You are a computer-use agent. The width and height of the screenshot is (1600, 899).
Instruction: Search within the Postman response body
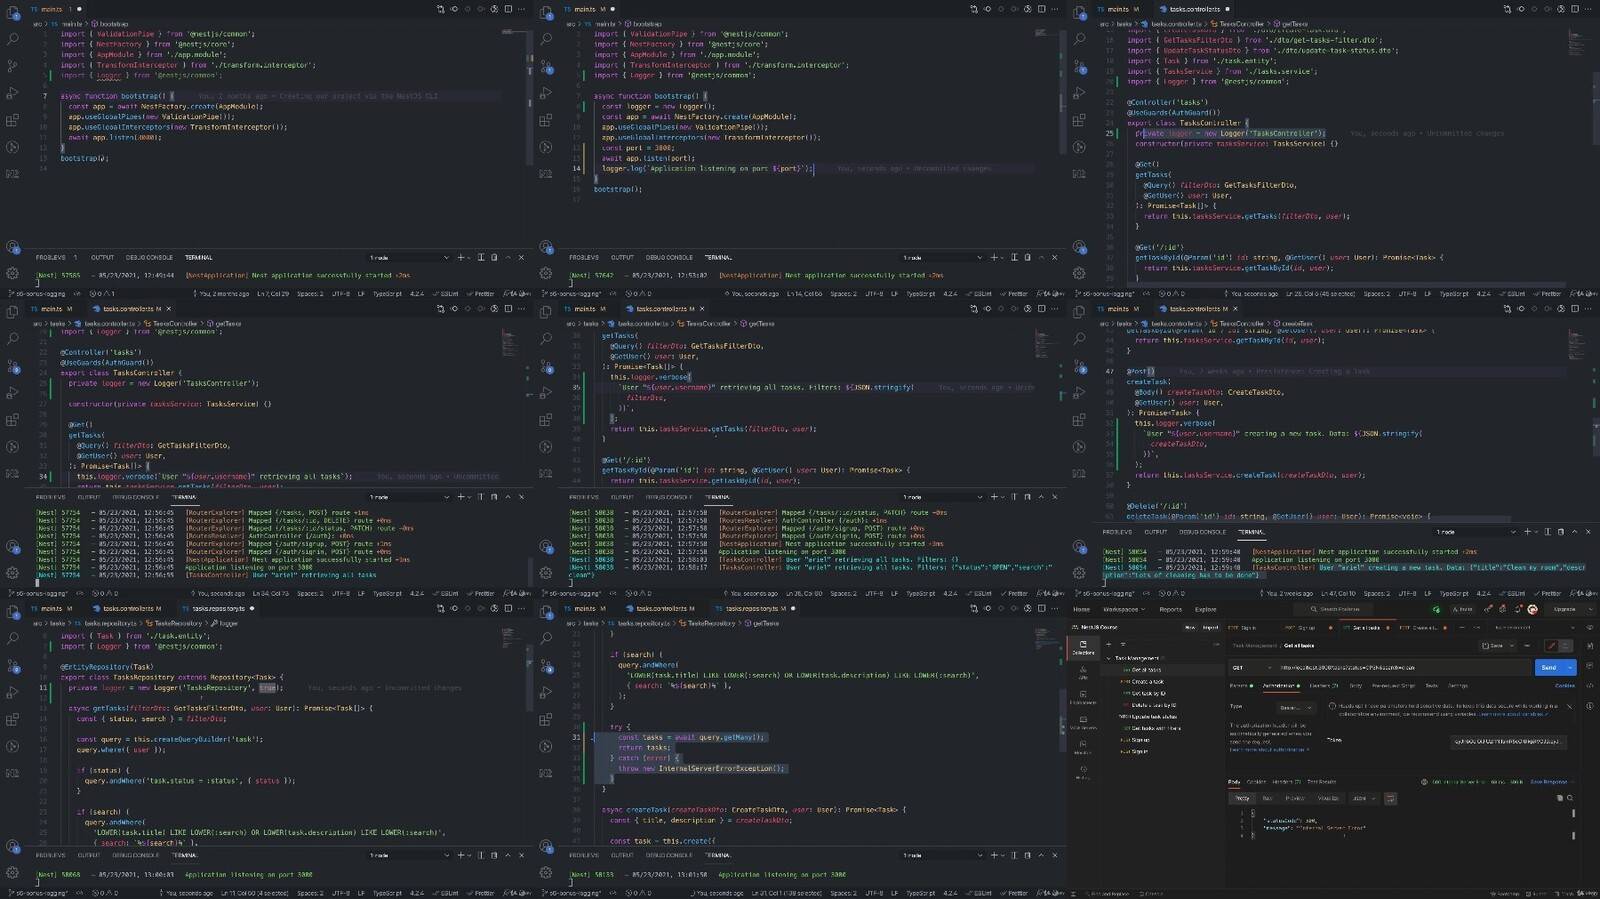pos(1570,798)
